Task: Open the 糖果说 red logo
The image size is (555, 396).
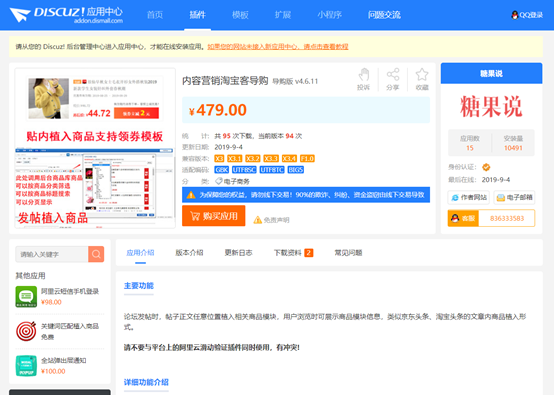Action: point(491,106)
